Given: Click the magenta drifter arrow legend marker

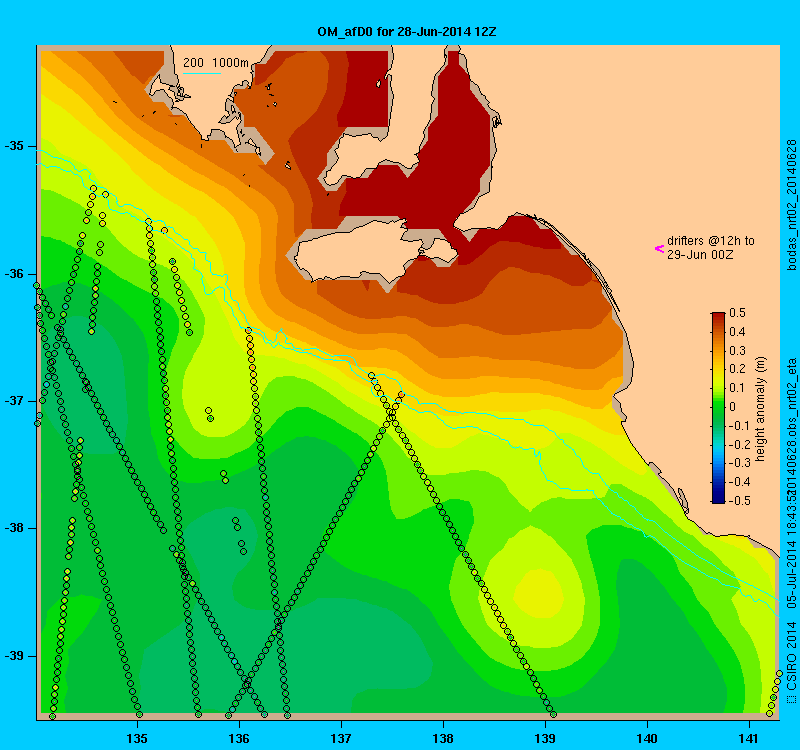Looking at the screenshot, I should (659, 249).
